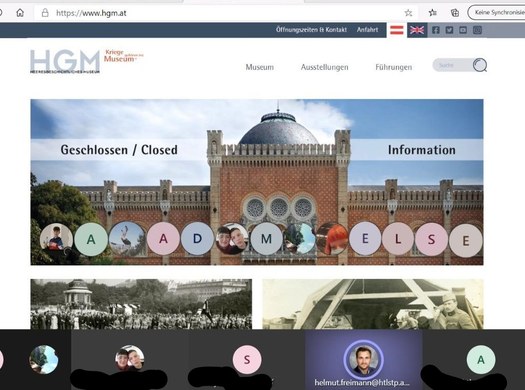
Task: Open the HGM Twitter page icon
Action: 449,30
